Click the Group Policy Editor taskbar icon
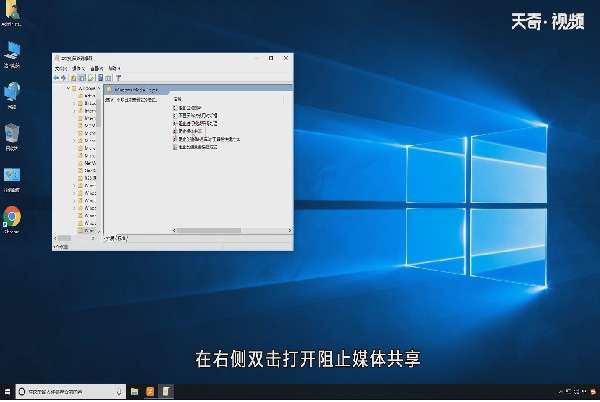 pos(166,392)
